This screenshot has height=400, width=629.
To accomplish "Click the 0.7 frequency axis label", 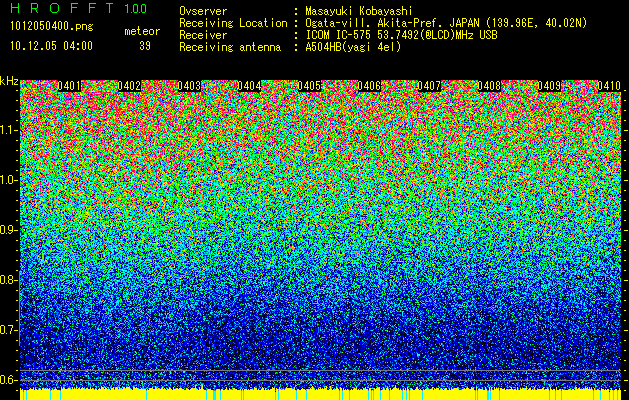I will coord(8,330).
